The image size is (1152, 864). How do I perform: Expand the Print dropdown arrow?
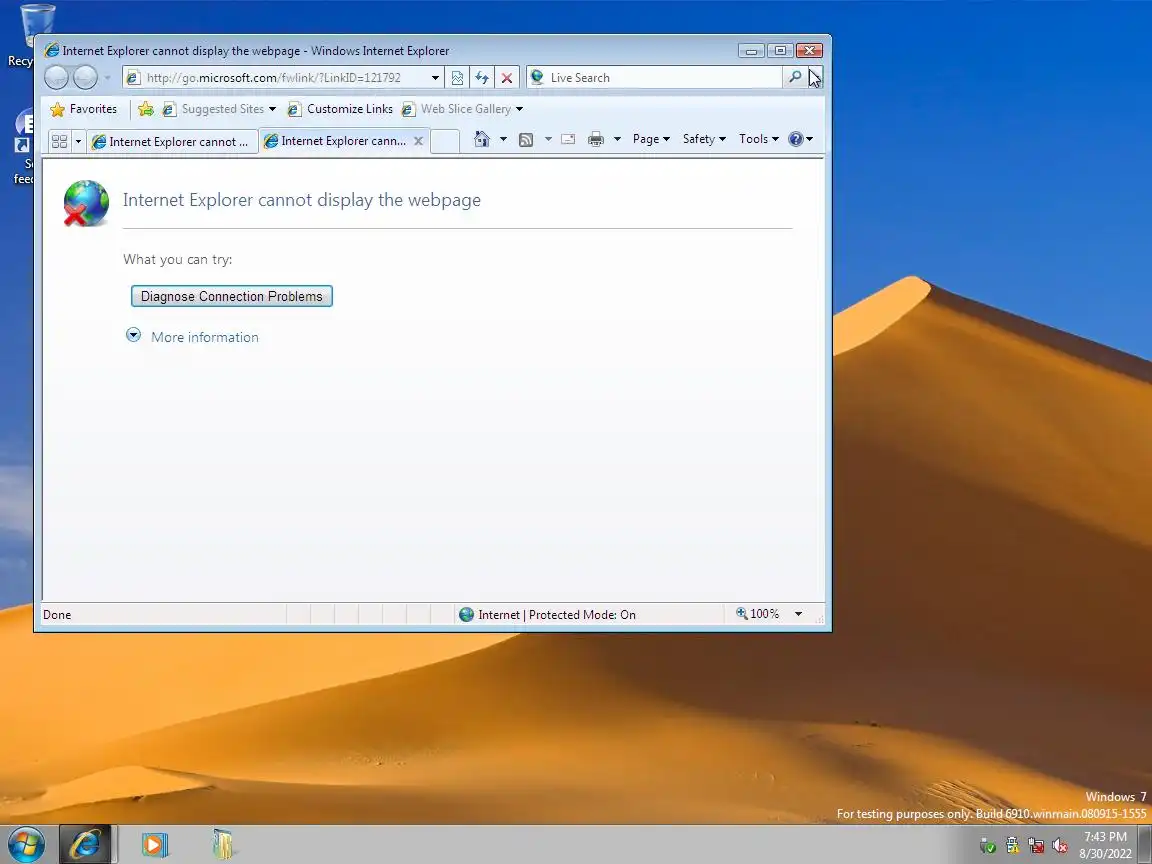[617, 139]
